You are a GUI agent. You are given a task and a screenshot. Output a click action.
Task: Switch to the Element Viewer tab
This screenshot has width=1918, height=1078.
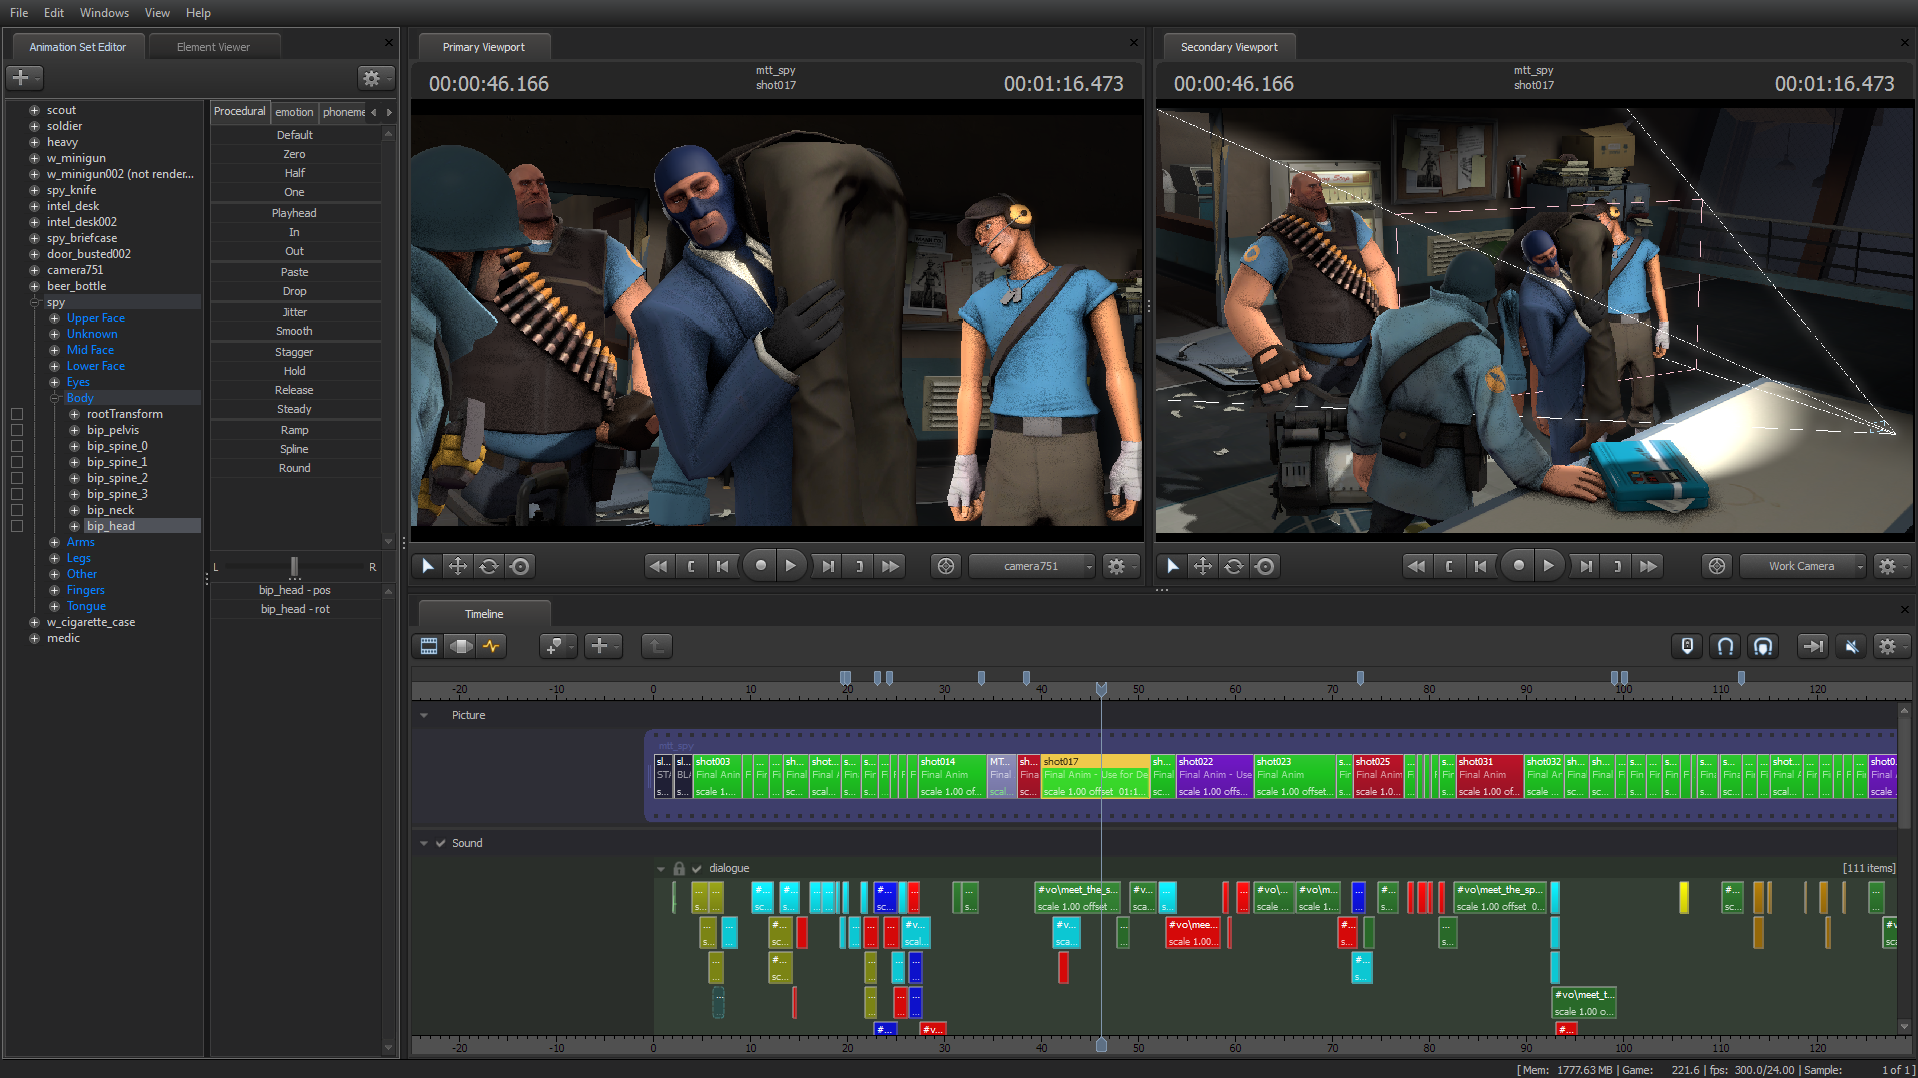(x=213, y=46)
